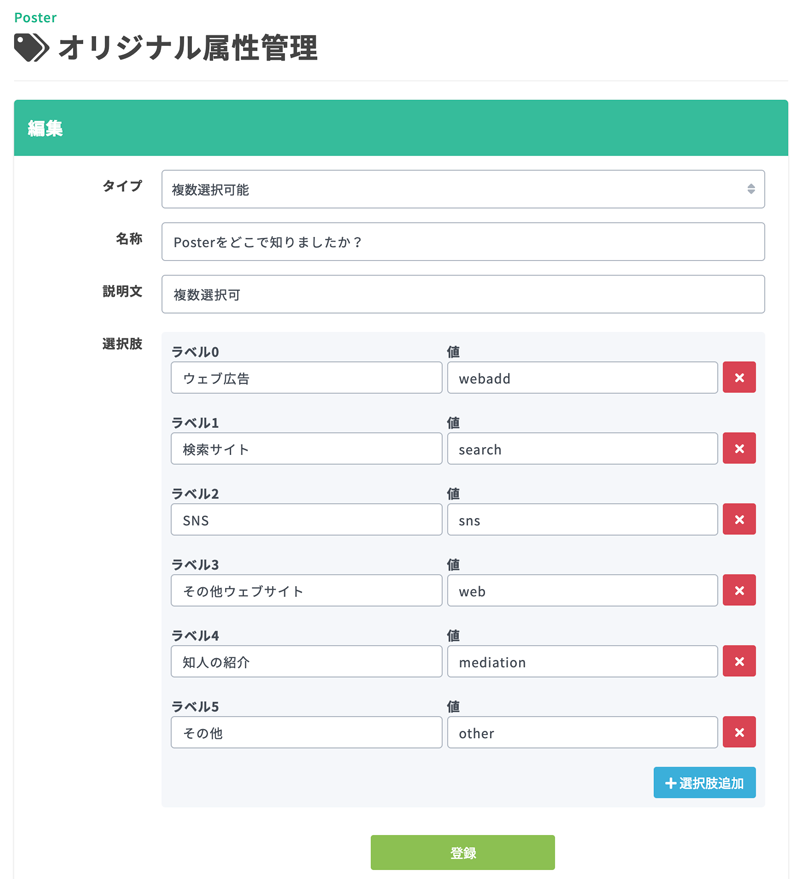This screenshot has width=800, height=879.
Task: Remove the その他 (other) choice row
Action: [739, 732]
